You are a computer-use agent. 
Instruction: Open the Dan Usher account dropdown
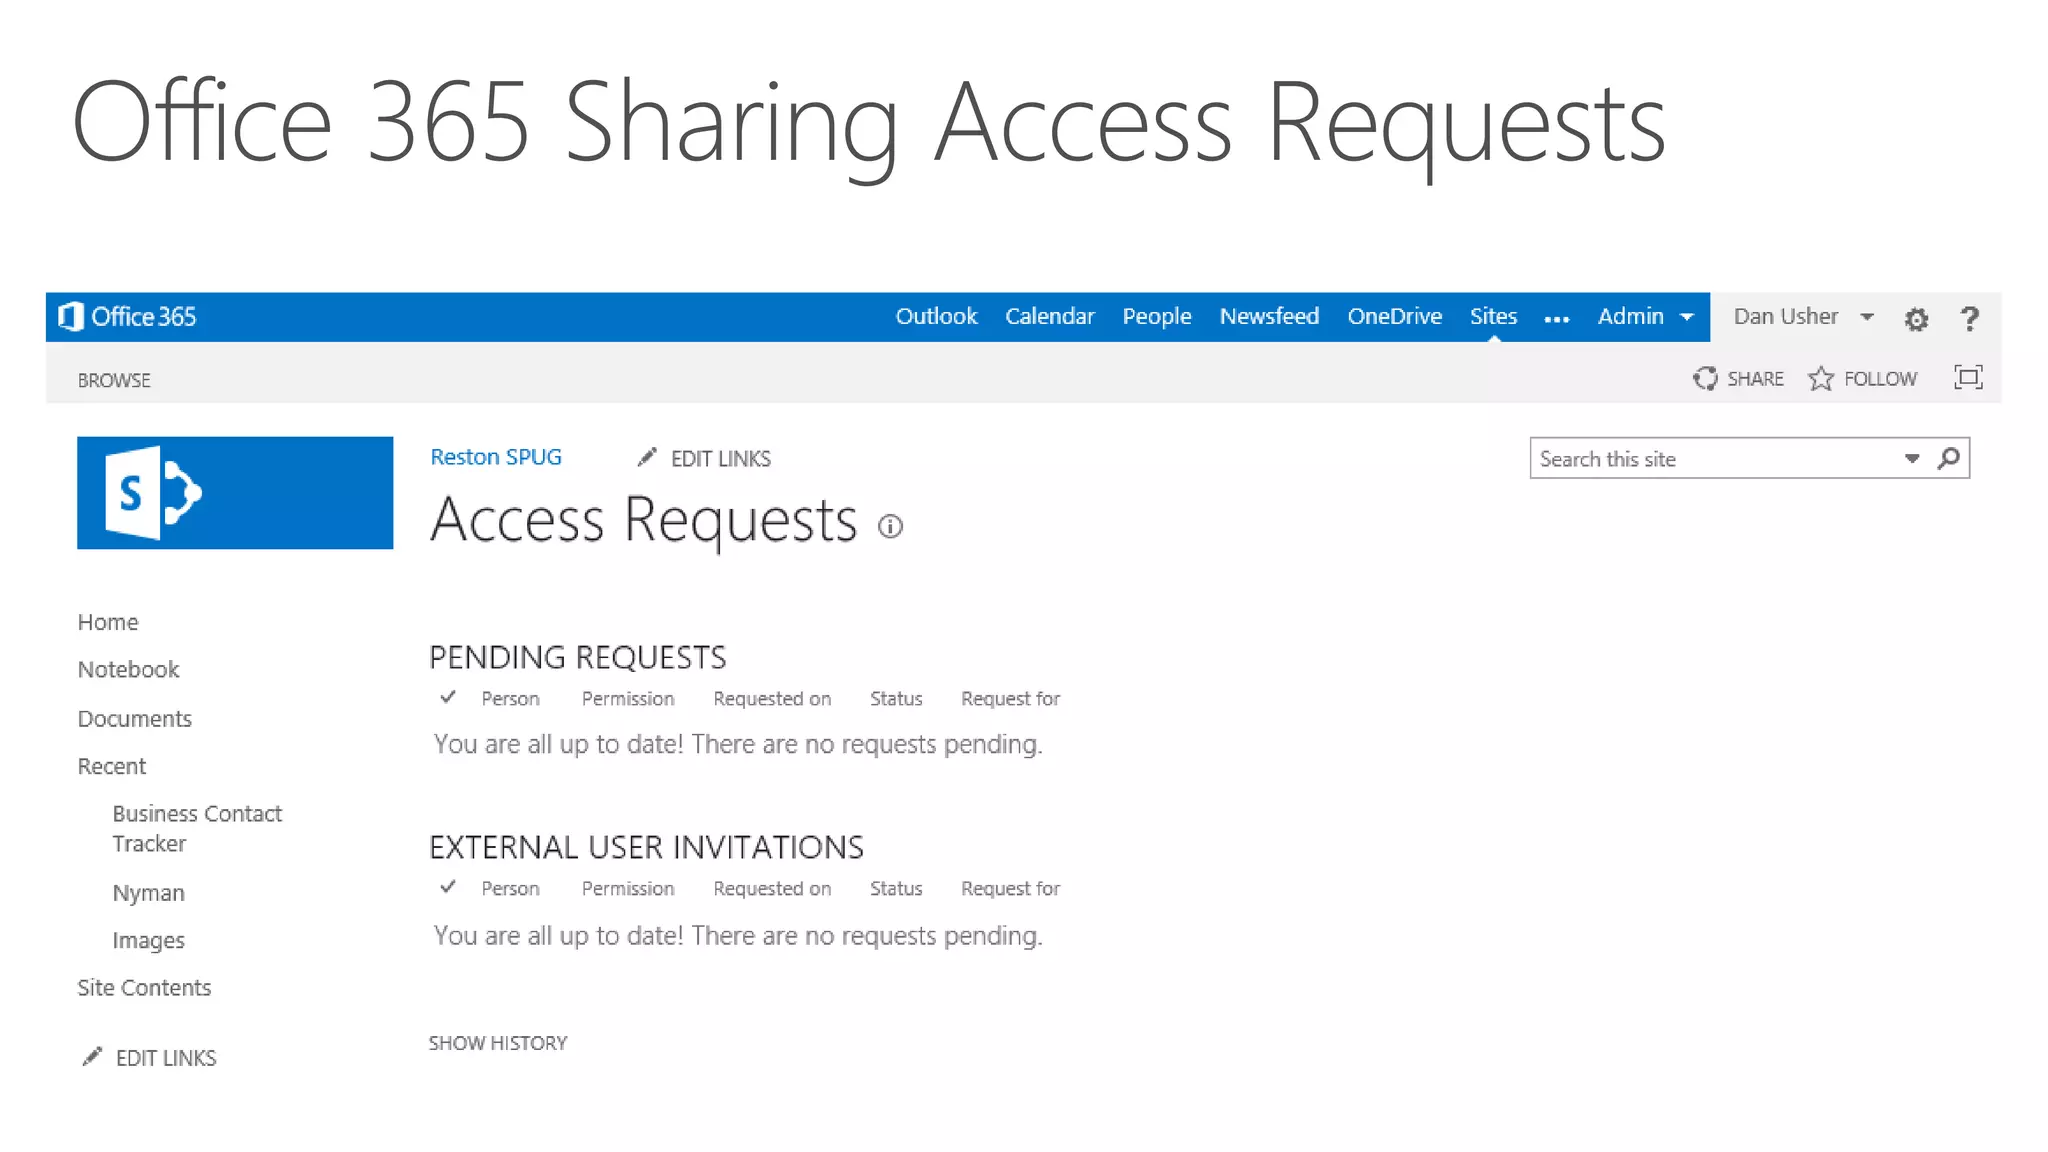pos(1866,317)
